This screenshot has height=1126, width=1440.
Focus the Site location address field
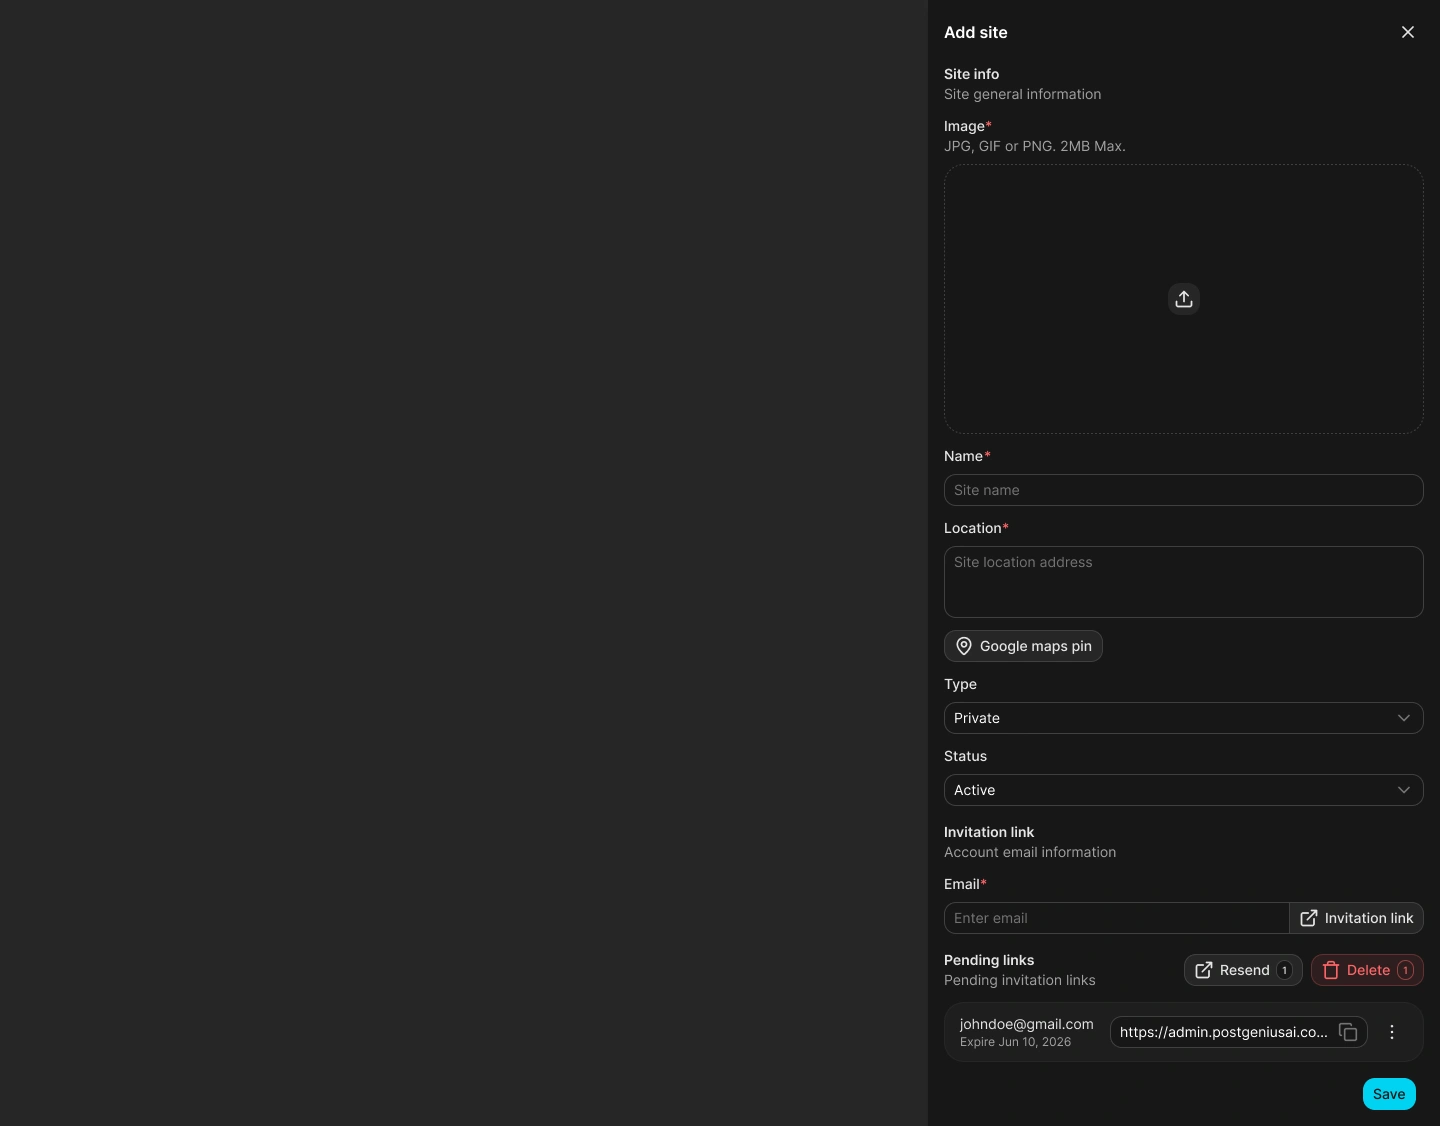click(x=1184, y=582)
